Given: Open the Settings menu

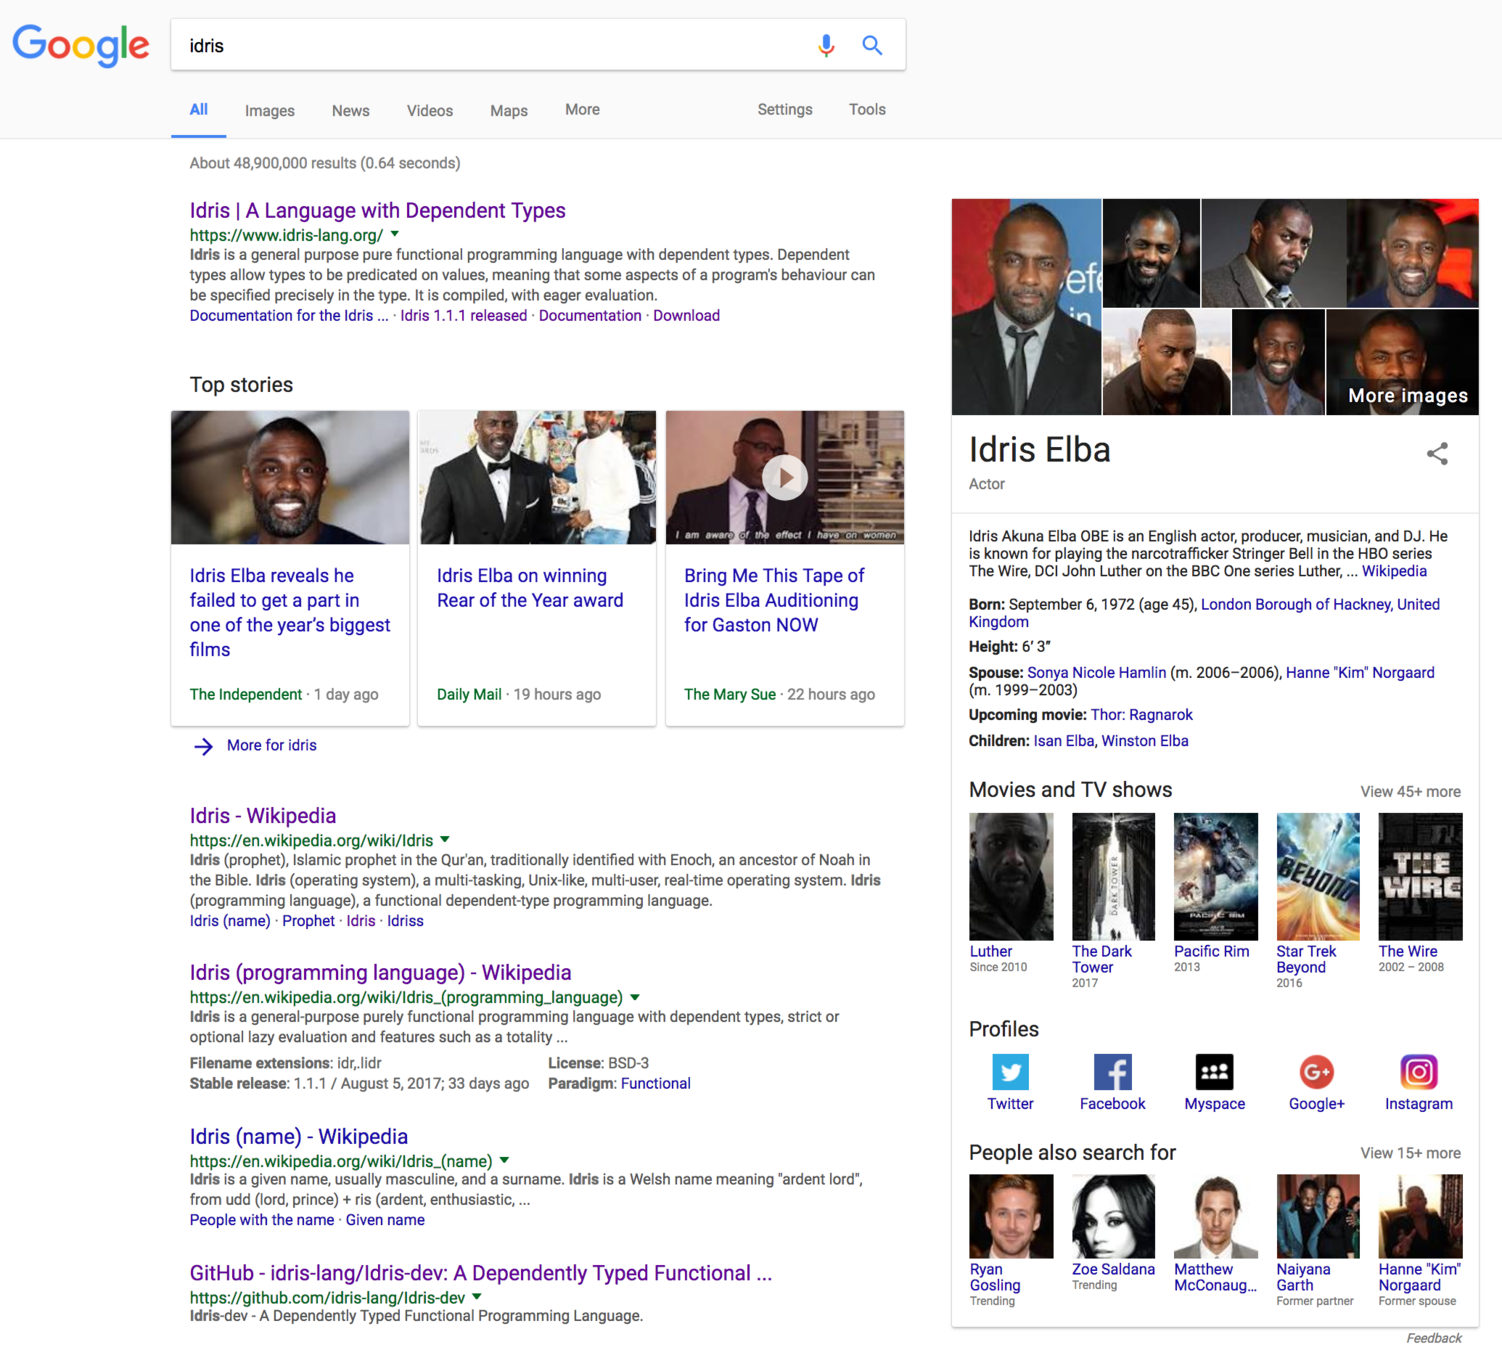Looking at the screenshot, I should point(785,110).
